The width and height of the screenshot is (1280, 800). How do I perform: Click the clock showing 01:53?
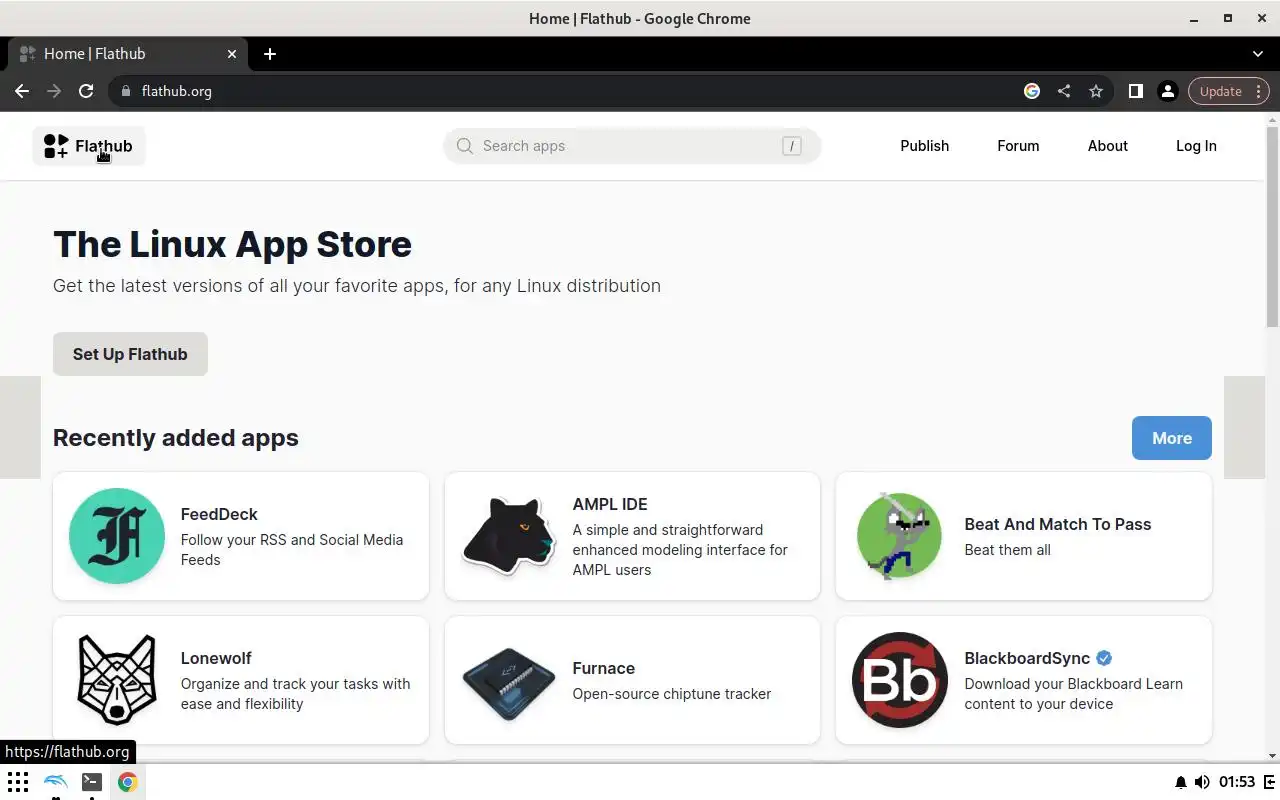1237,782
